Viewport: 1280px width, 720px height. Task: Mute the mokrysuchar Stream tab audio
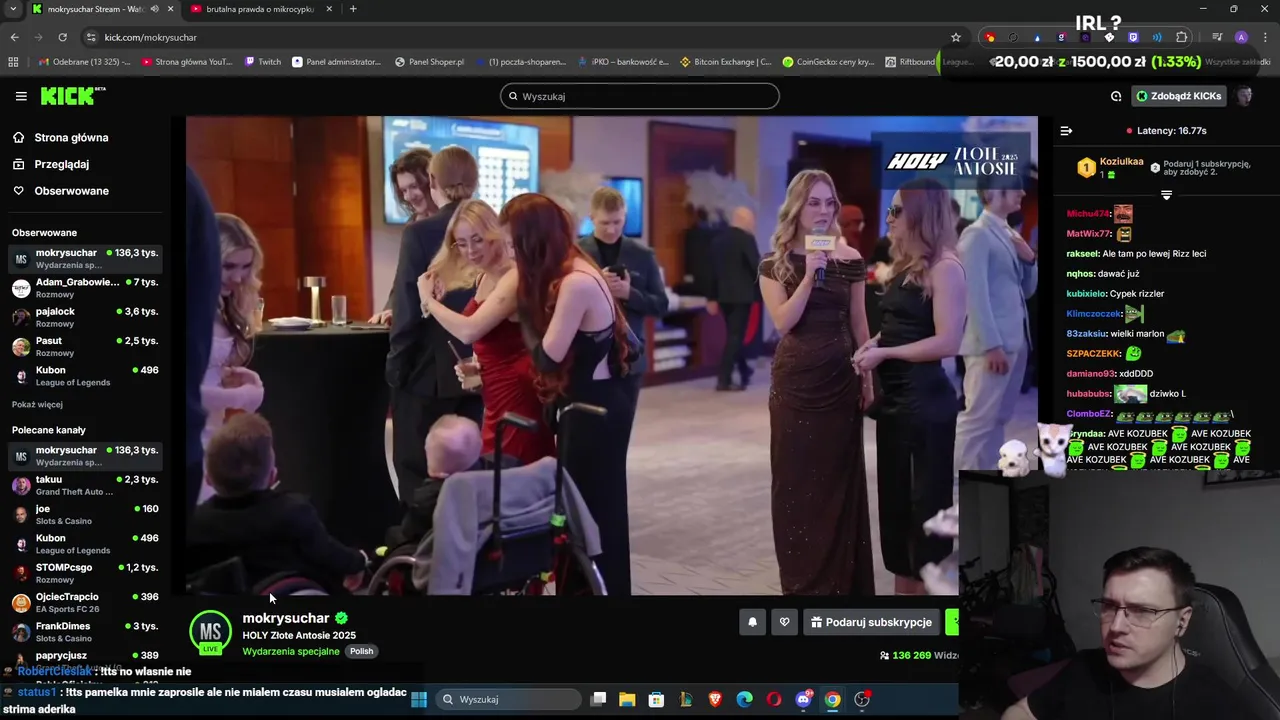click(154, 9)
